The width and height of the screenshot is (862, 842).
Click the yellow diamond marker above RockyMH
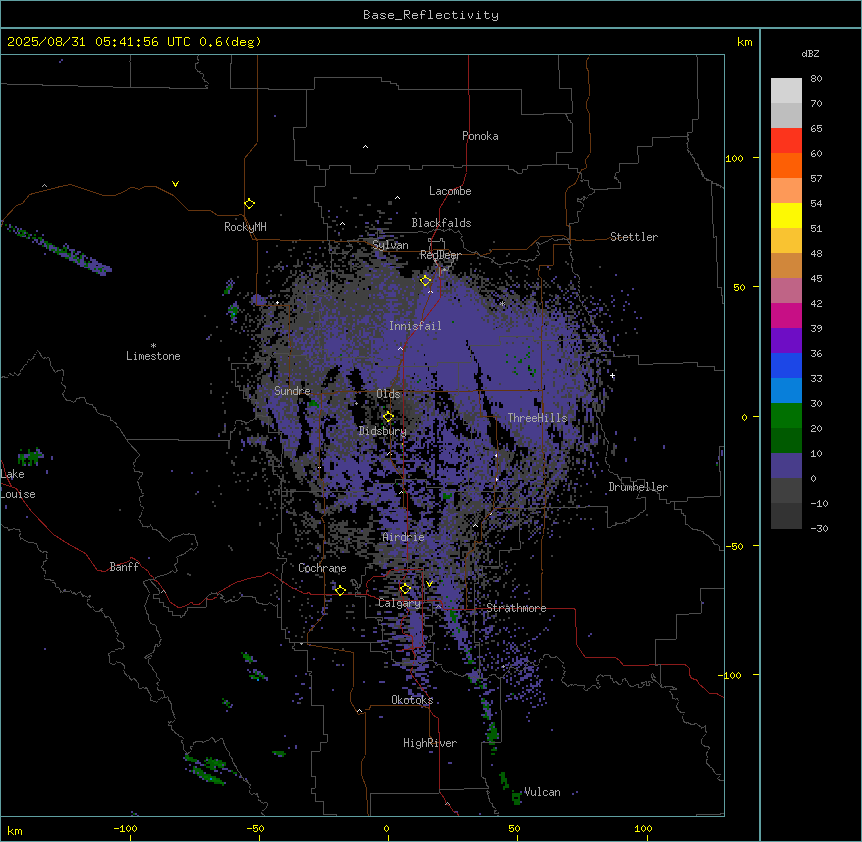pos(249,204)
